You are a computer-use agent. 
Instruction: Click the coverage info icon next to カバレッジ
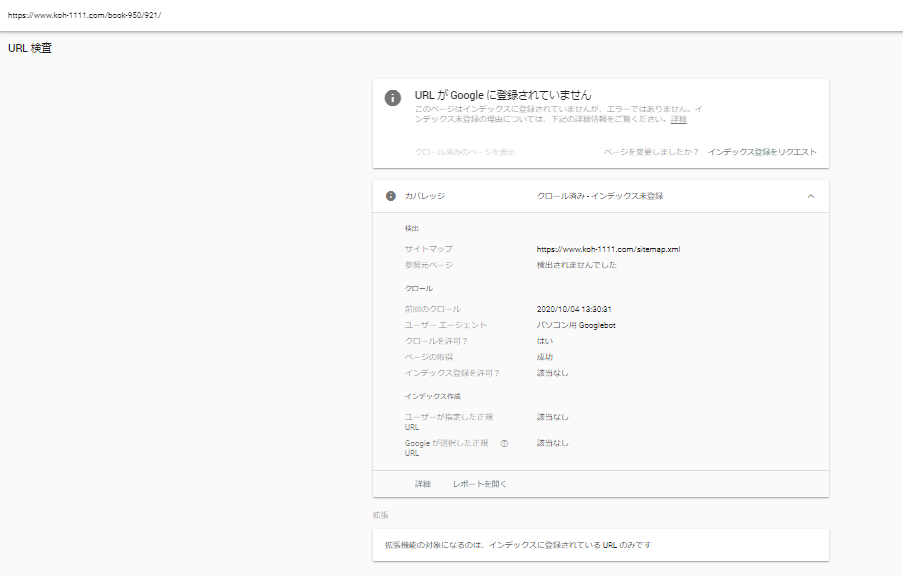(x=390, y=196)
